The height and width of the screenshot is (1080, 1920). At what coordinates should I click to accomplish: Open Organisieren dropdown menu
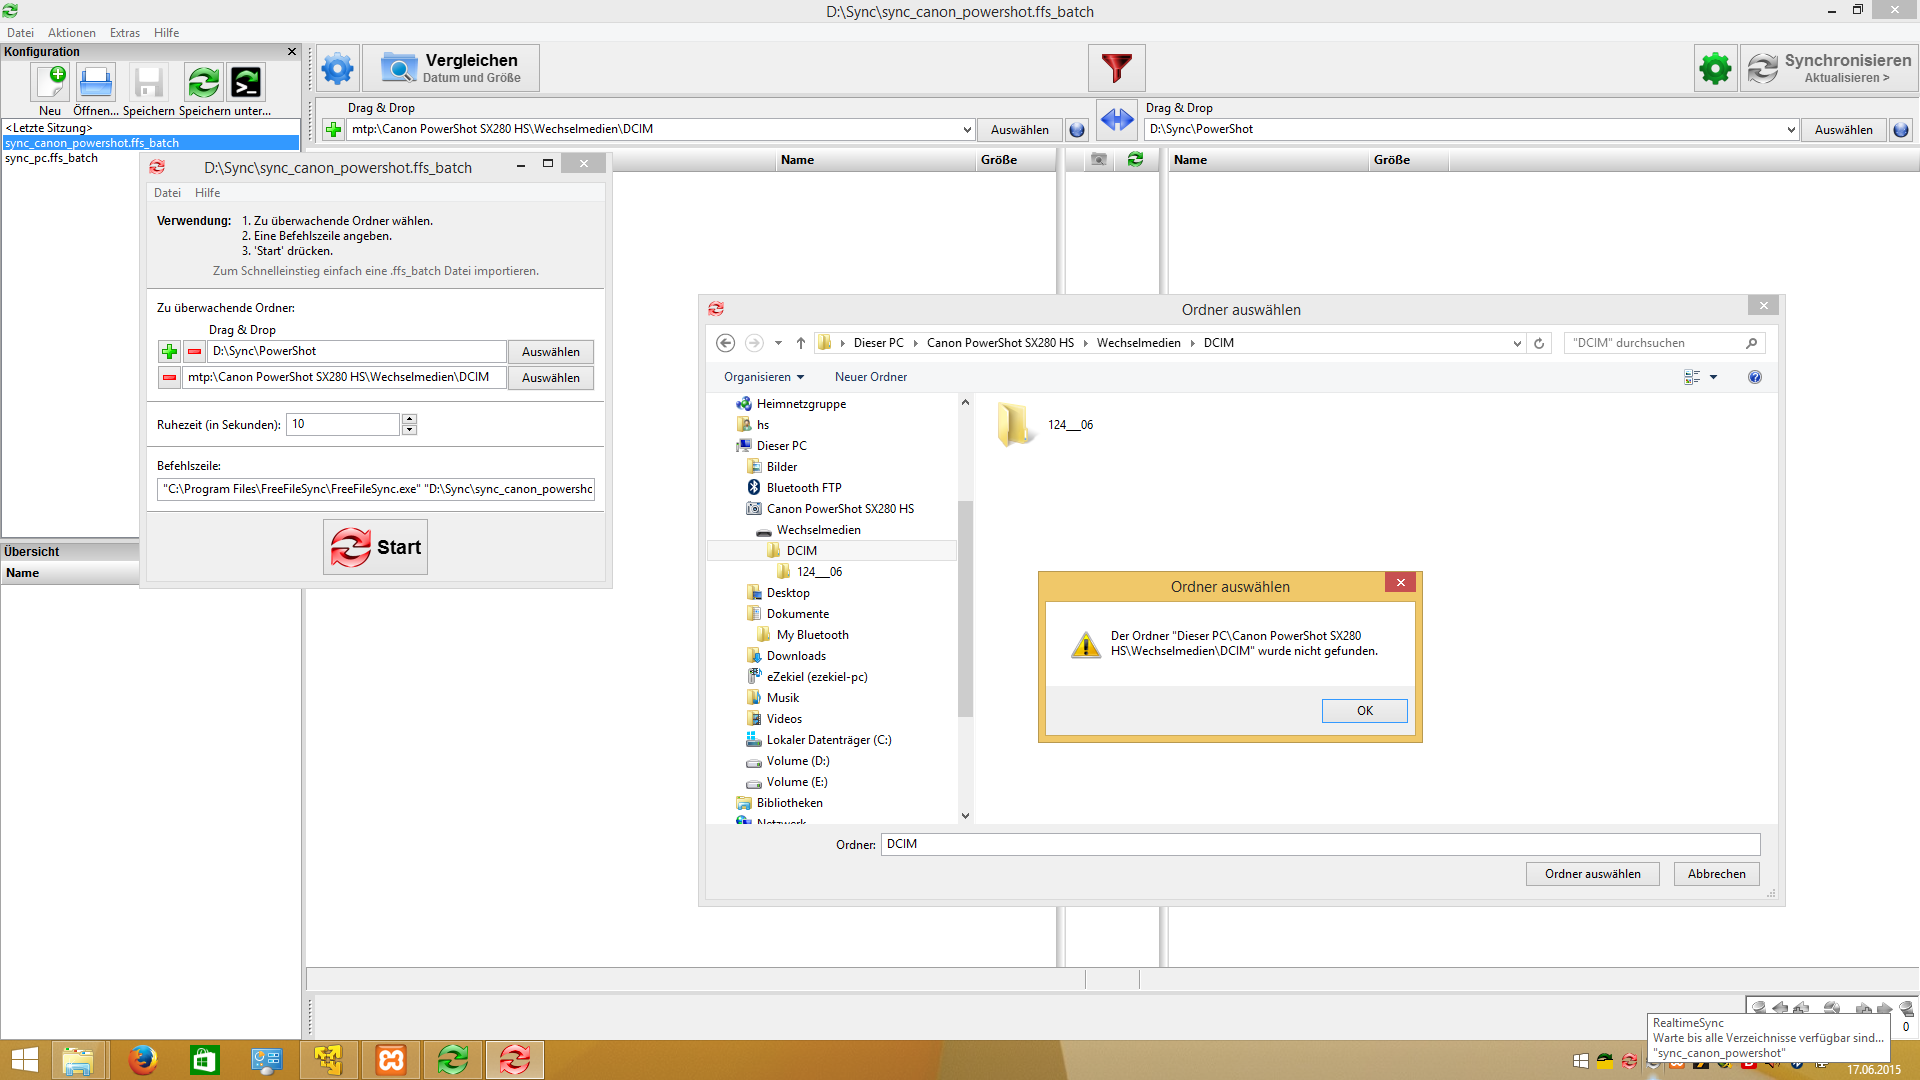(x=764, y=377)
